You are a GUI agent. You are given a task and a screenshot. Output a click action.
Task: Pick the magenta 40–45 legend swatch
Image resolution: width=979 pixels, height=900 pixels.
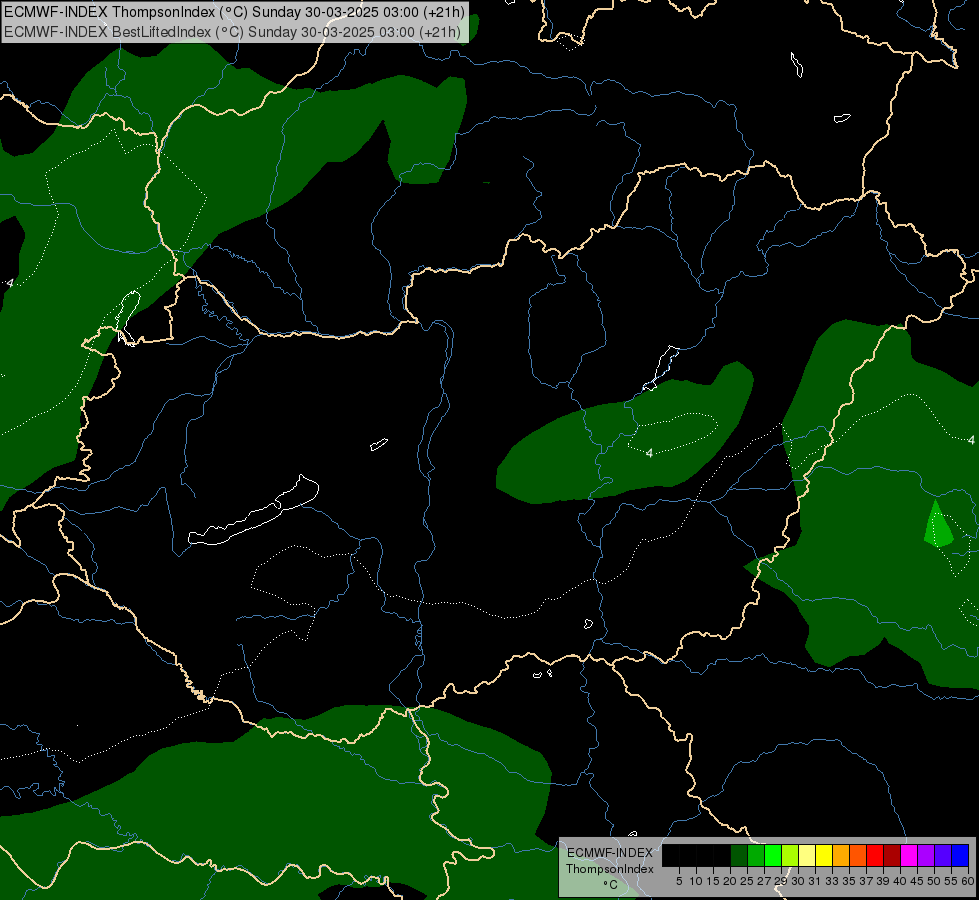(x=909, y=855)
